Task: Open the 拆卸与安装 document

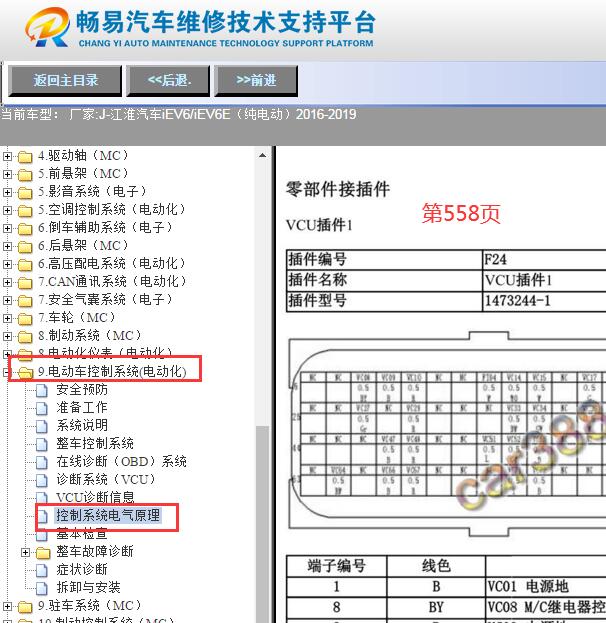Action: tap(88, 587)
